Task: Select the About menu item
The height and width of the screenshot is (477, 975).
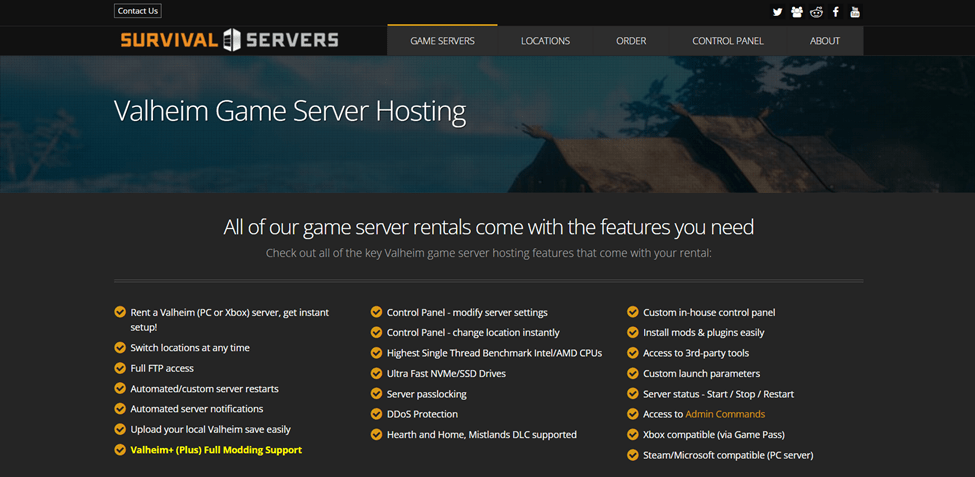Action: (824, 41)
